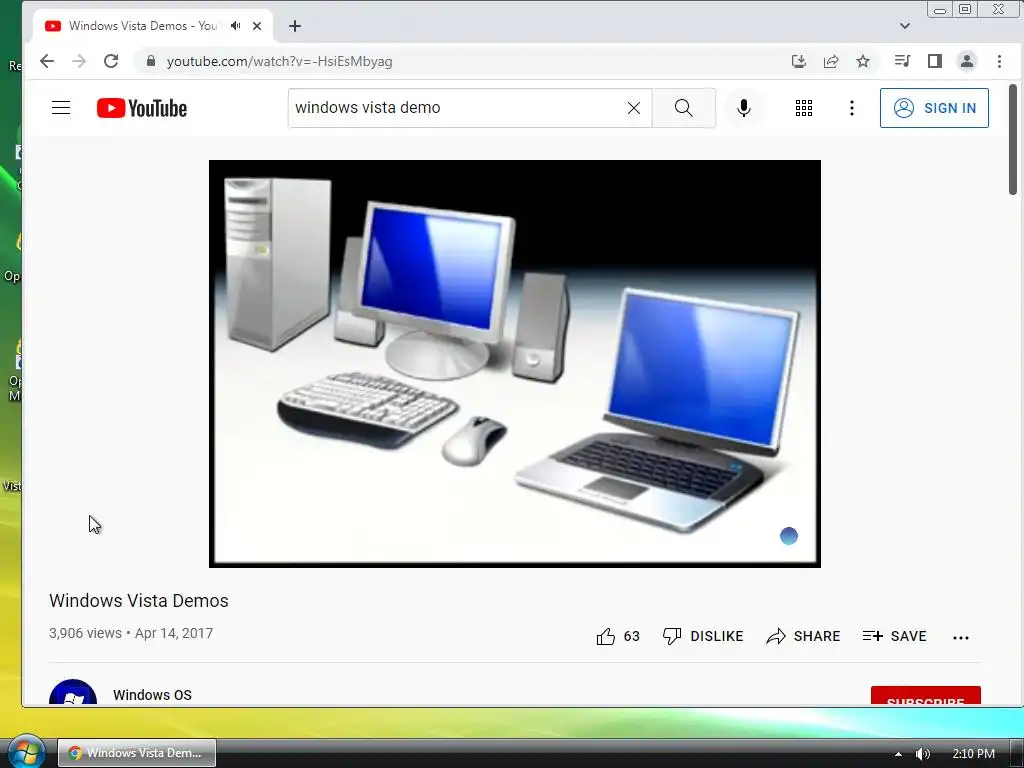The image size is (1024, 768).
Task: Click the Windows Vista Demos video title
Action: (x=138, y=601)
